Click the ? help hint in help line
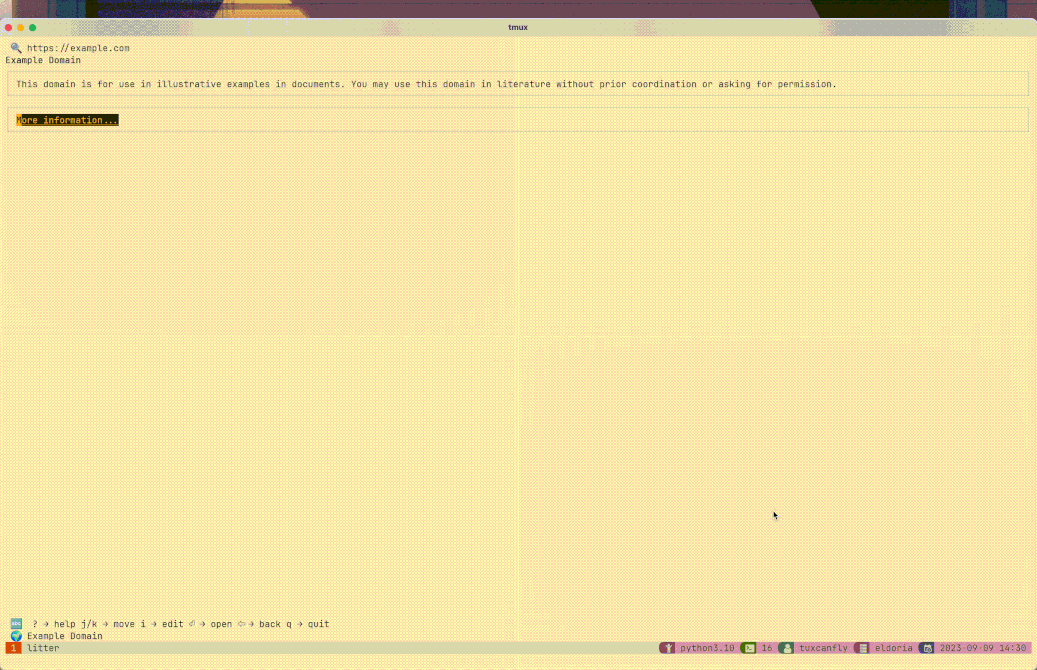The height and width of the screenshot is (670, 1037). click(x=54, y=624)
